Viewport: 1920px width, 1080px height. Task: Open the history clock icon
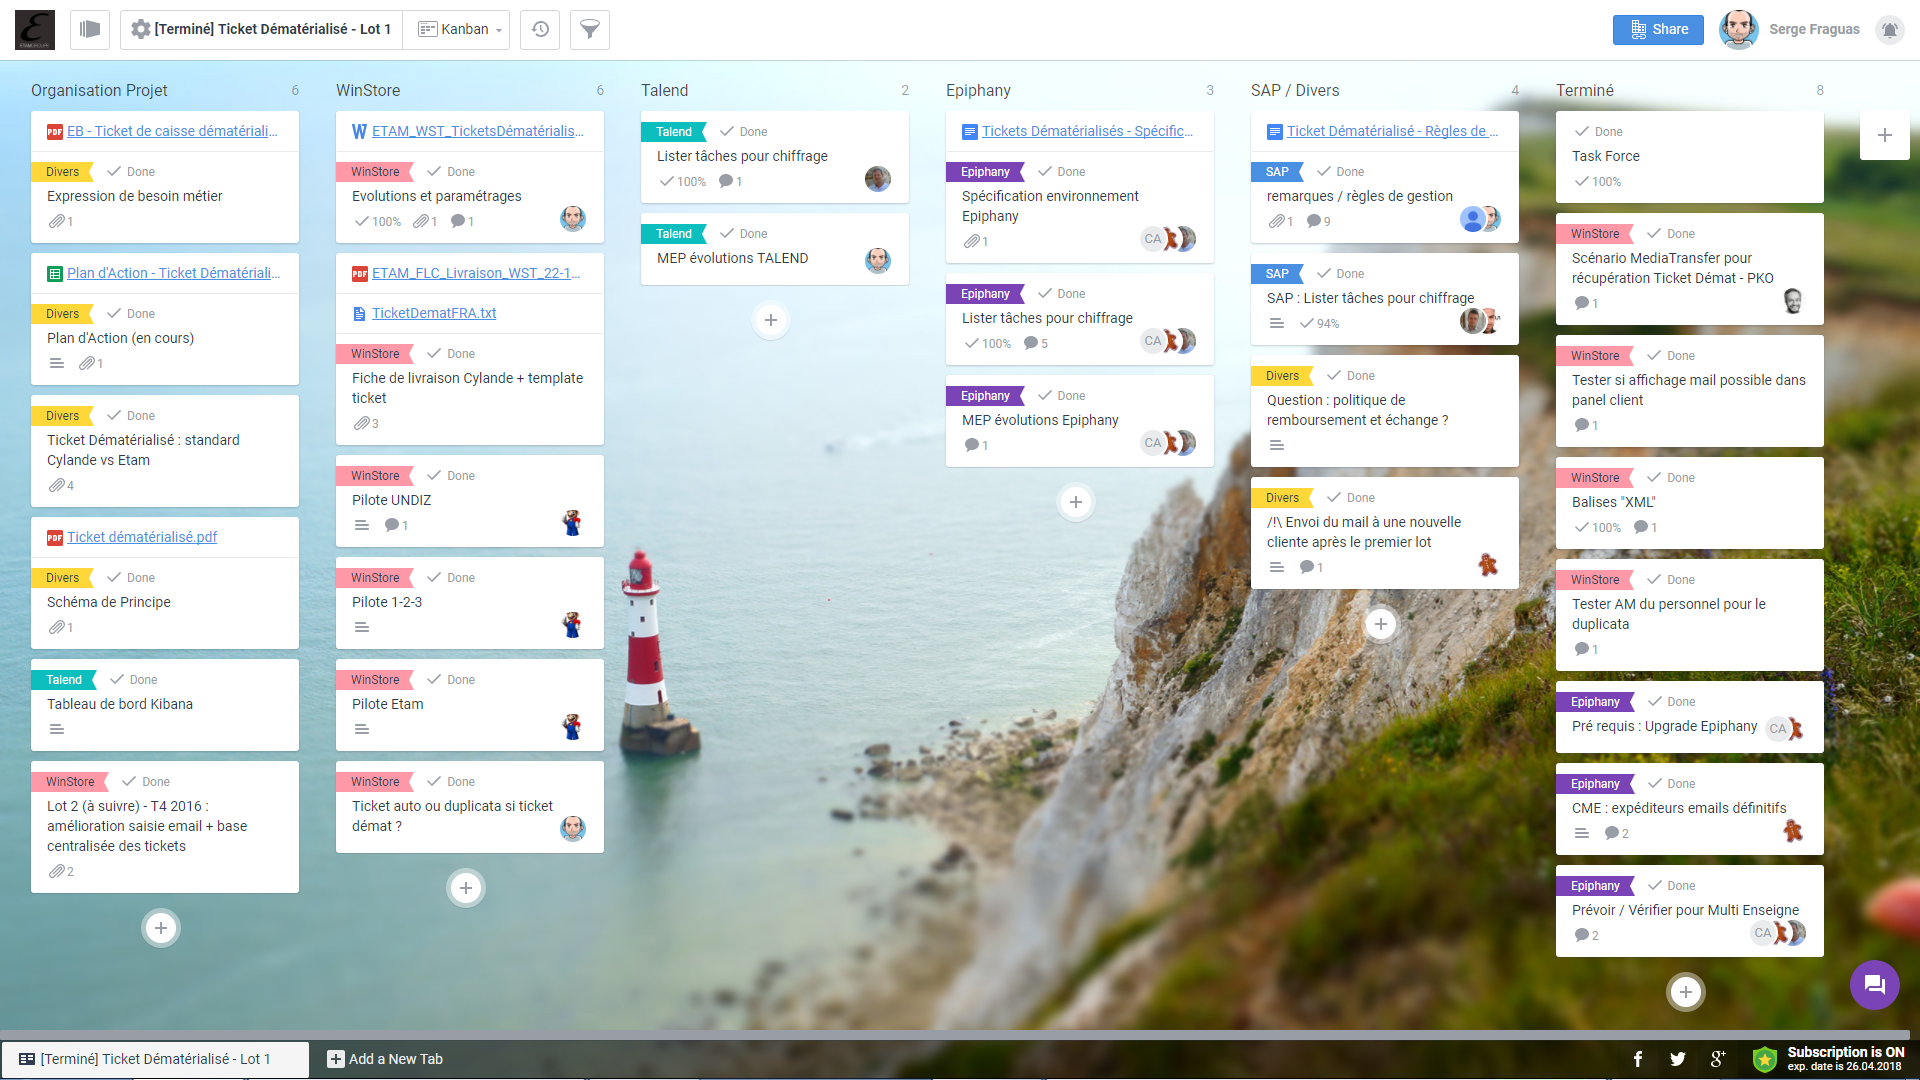click(540, 29)
